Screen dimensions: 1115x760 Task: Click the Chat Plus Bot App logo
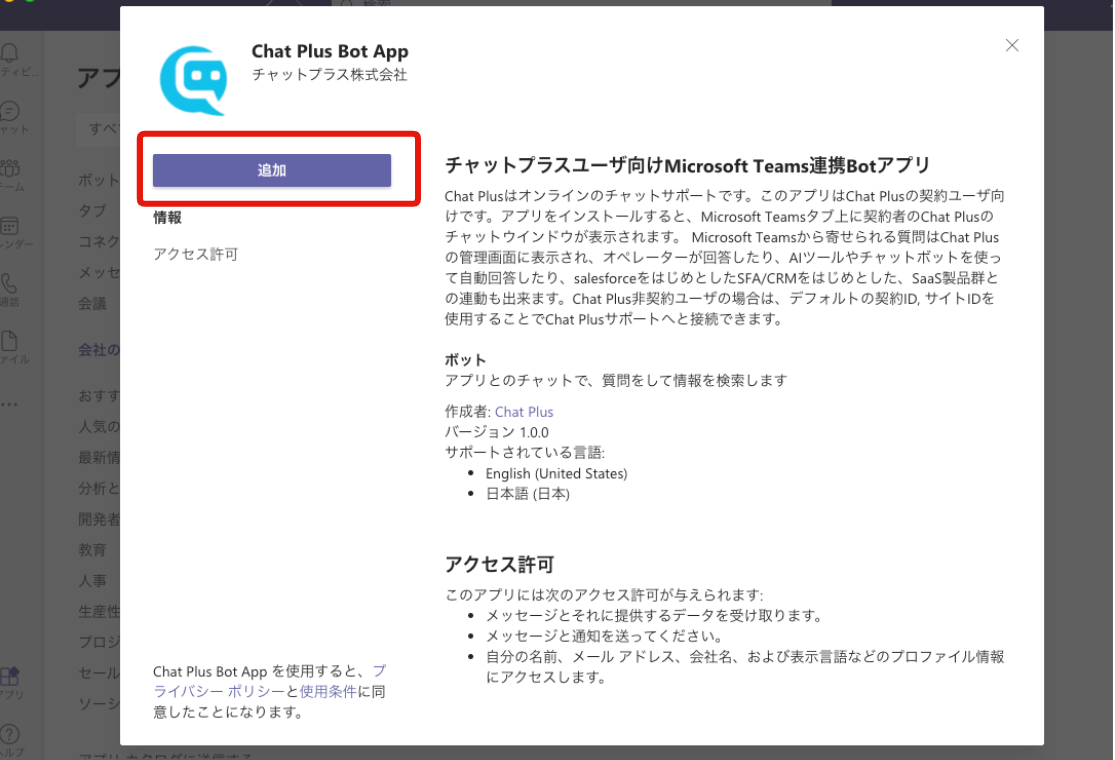pos(194,80)
